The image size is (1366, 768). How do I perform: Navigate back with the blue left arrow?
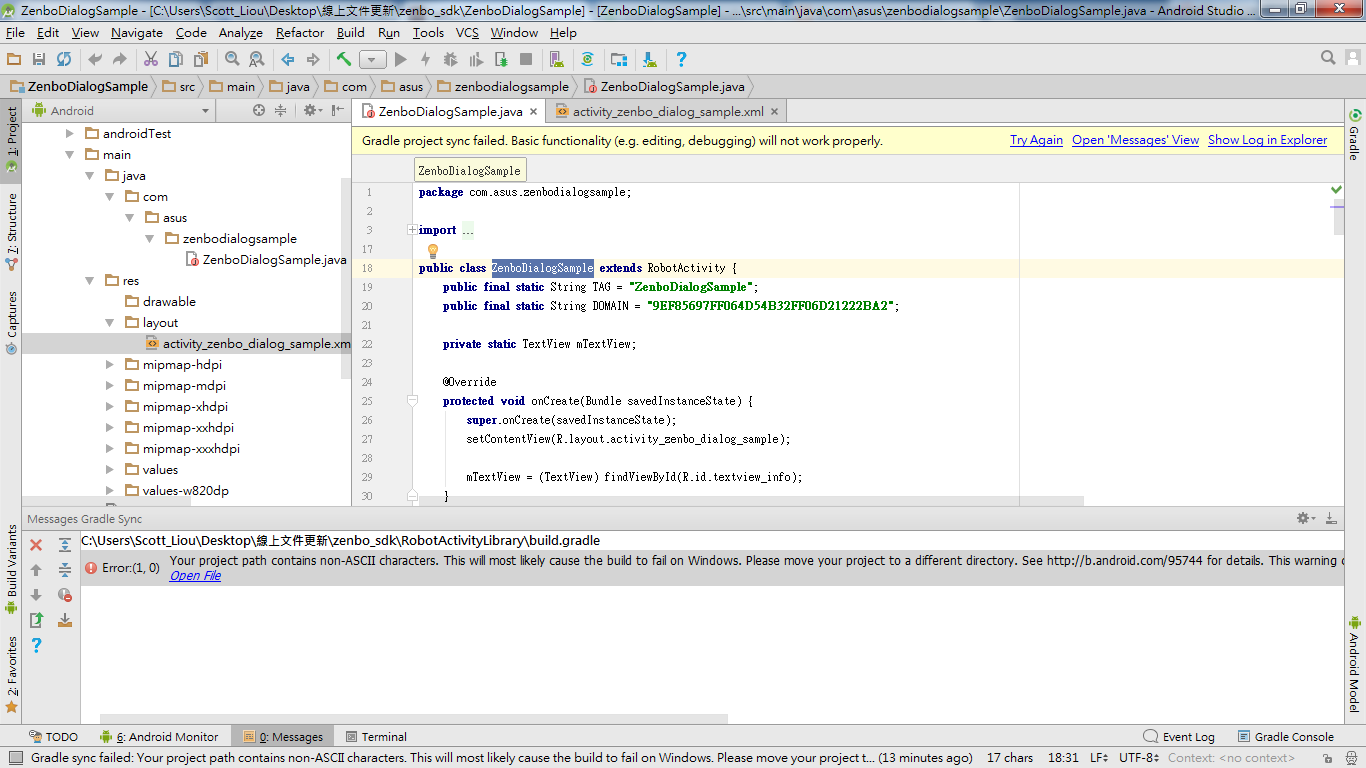[x=288, y=59]
